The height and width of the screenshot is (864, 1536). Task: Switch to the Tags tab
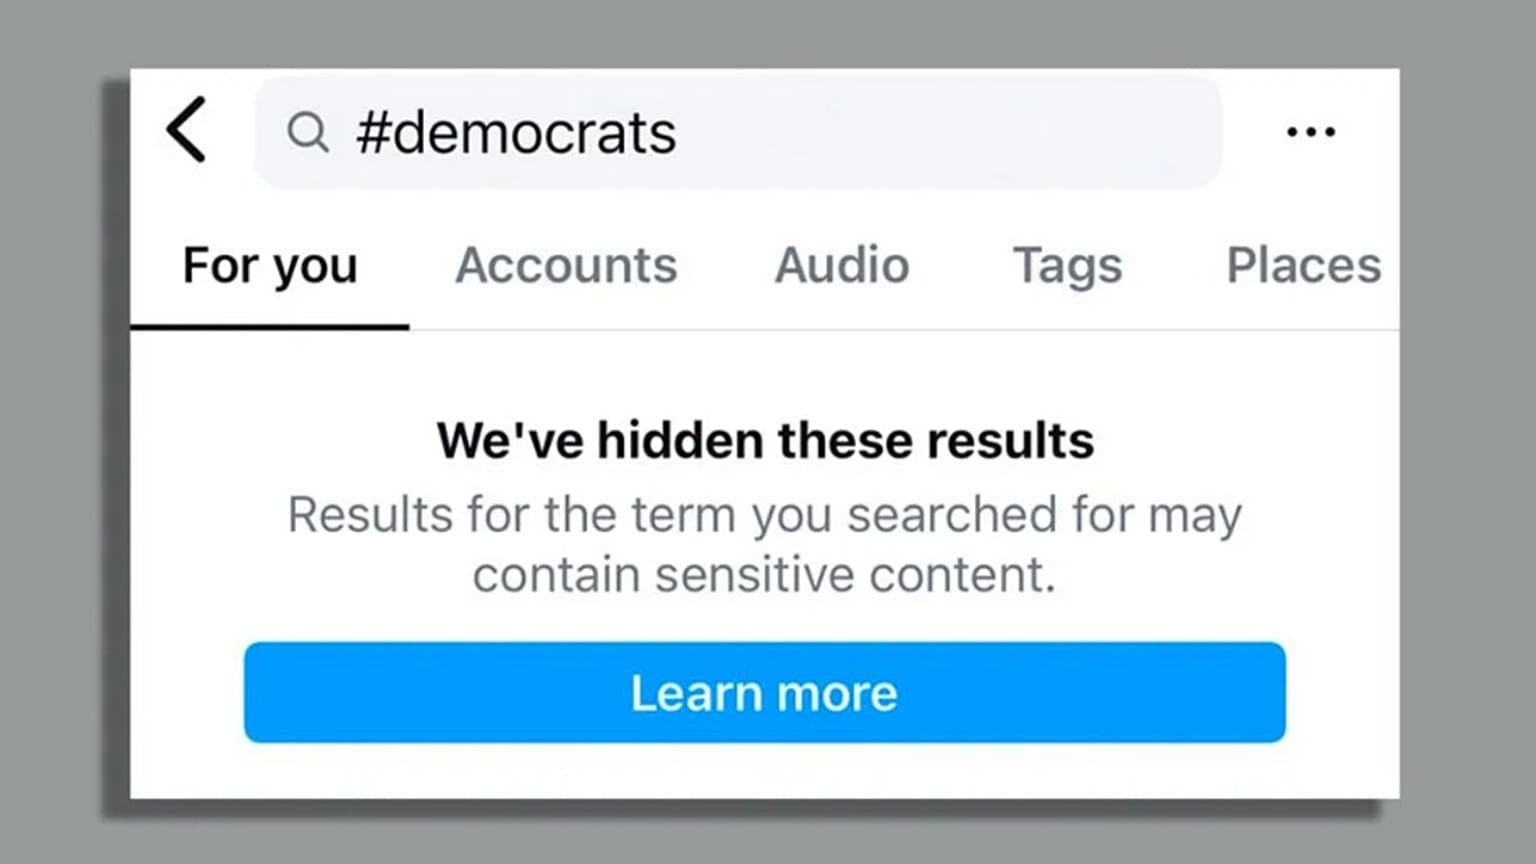(1067, 267)
